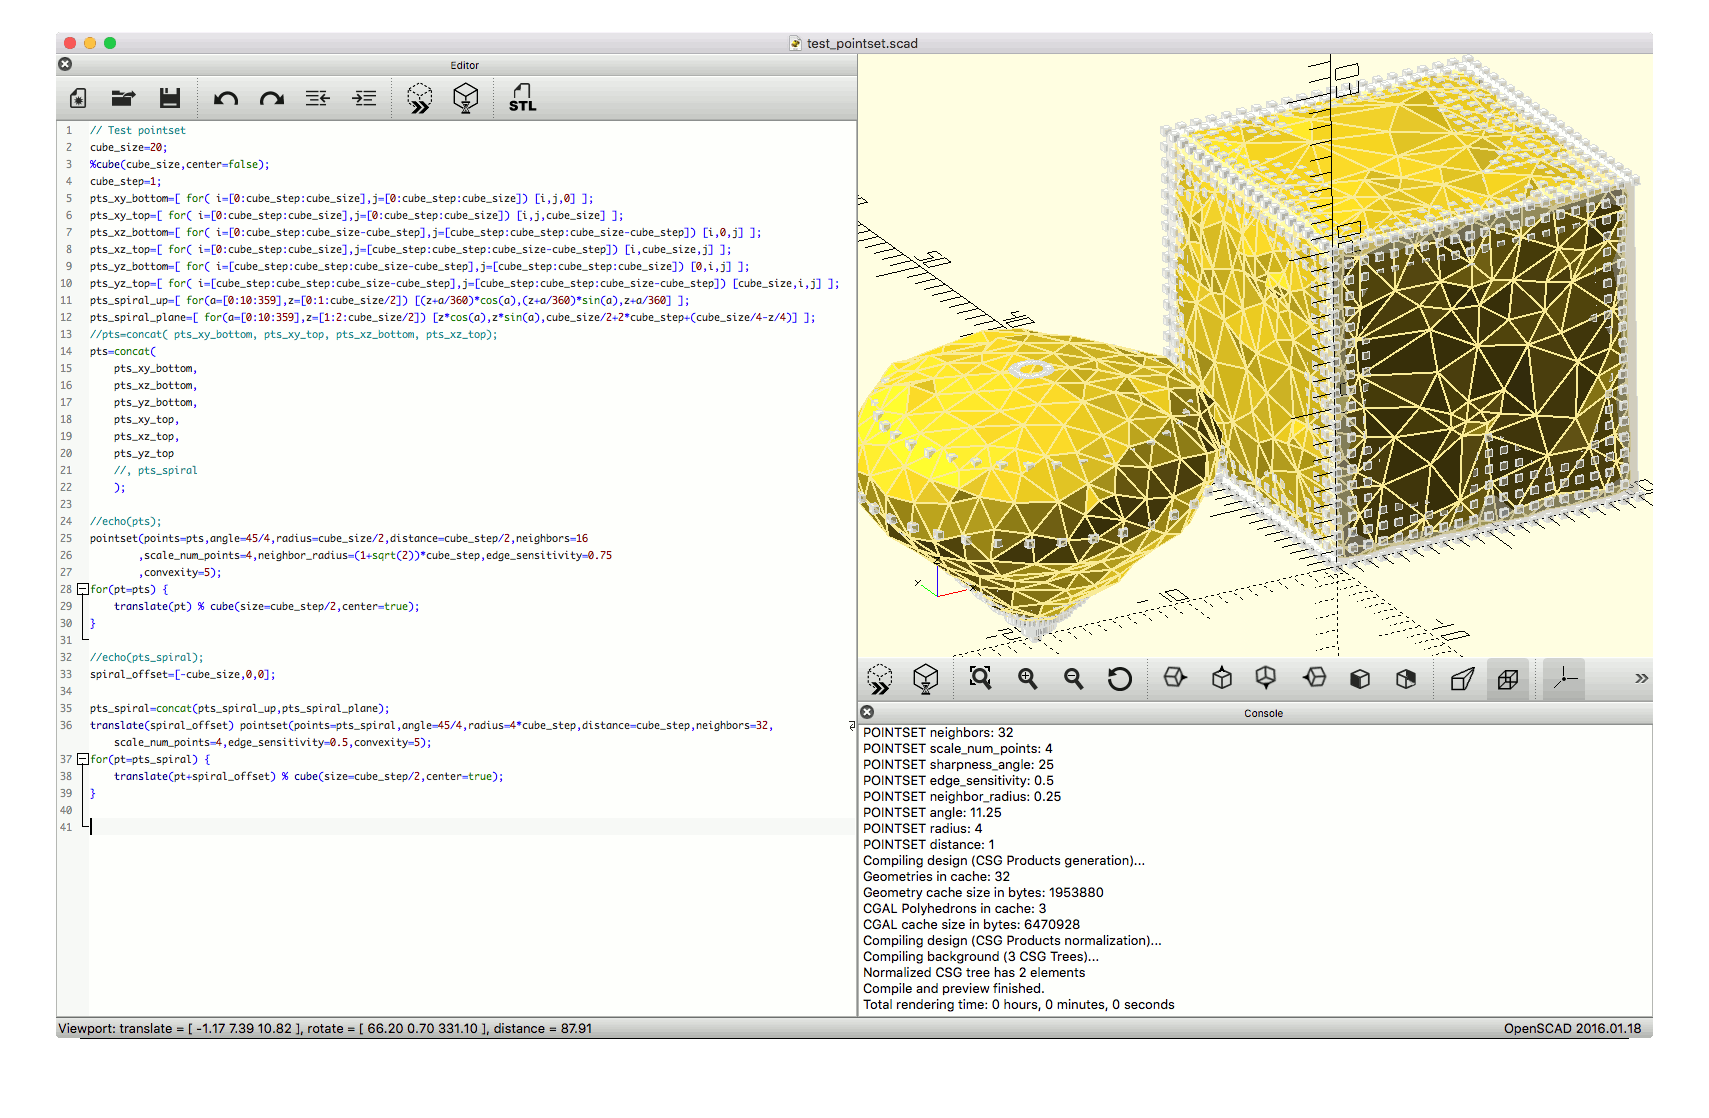This screenshot has height=1118, width=1709.
Task: Run Preview from the viewport toolbar
Action: click(880, 679)
